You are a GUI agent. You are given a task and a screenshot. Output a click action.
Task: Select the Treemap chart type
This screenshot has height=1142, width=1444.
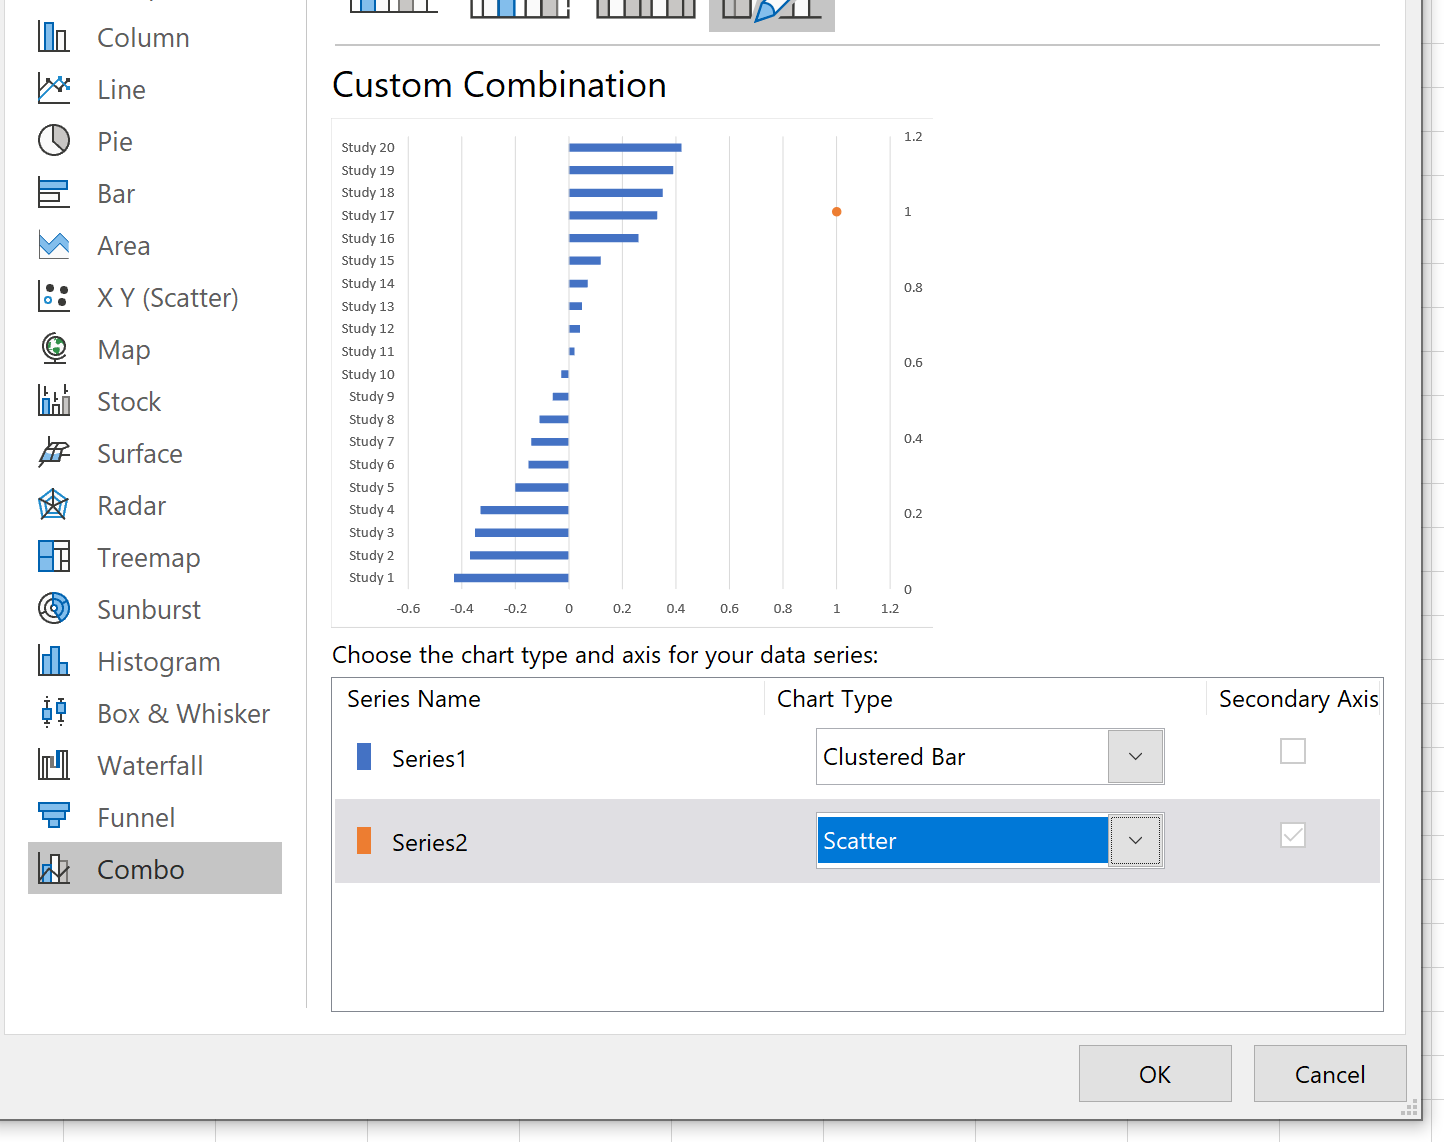coord(148,557)
